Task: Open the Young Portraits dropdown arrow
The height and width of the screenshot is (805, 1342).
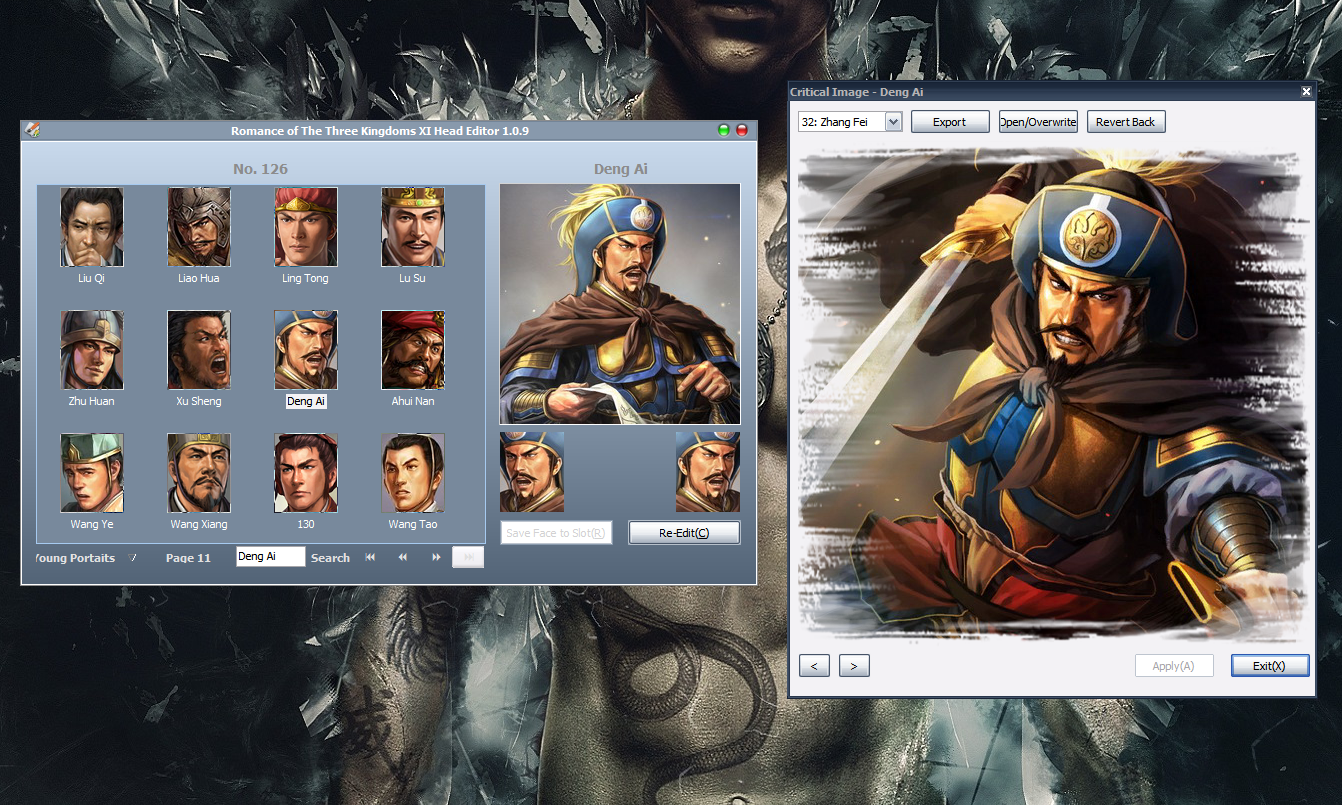Action: point(132,557)
